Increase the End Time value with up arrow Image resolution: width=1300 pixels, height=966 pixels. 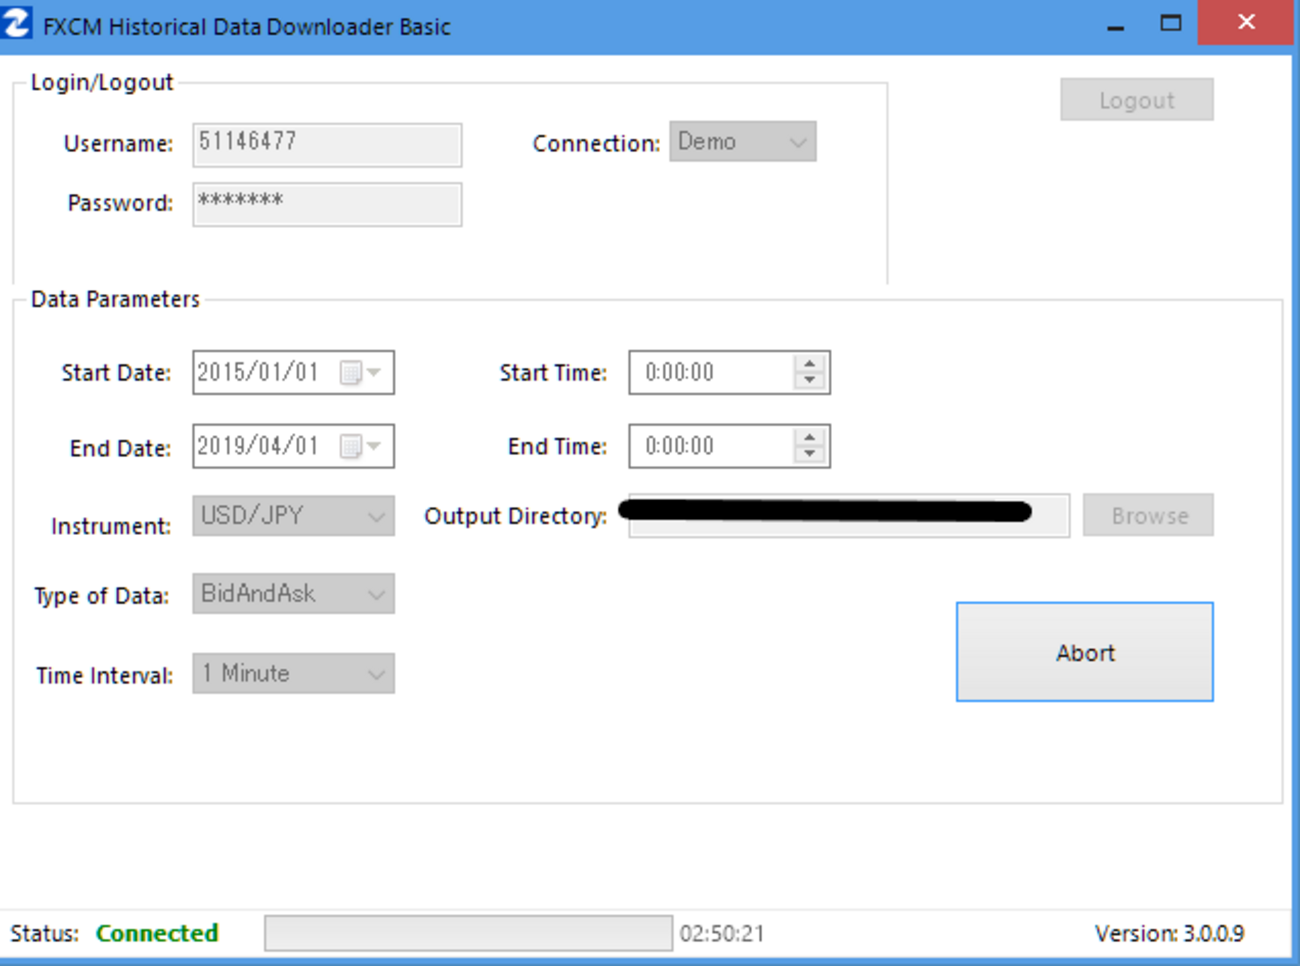tap(810, 437)
